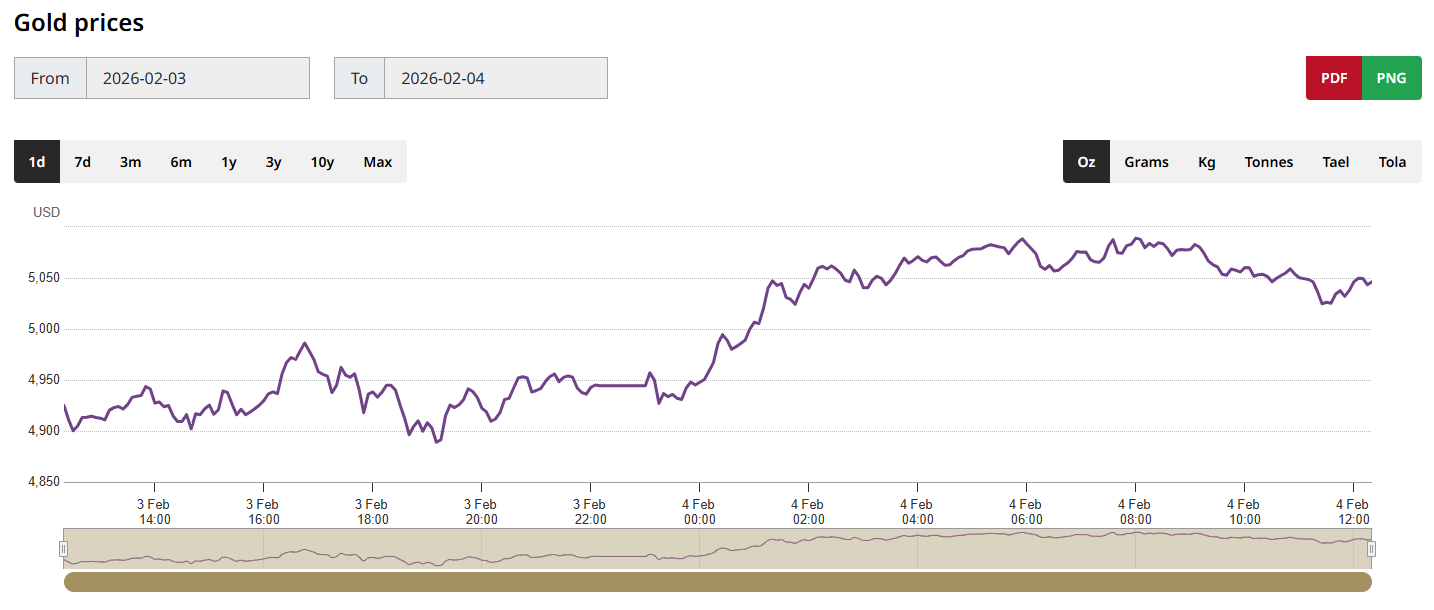
Task: Choose the 6m time range
Action: pos(180,162)
